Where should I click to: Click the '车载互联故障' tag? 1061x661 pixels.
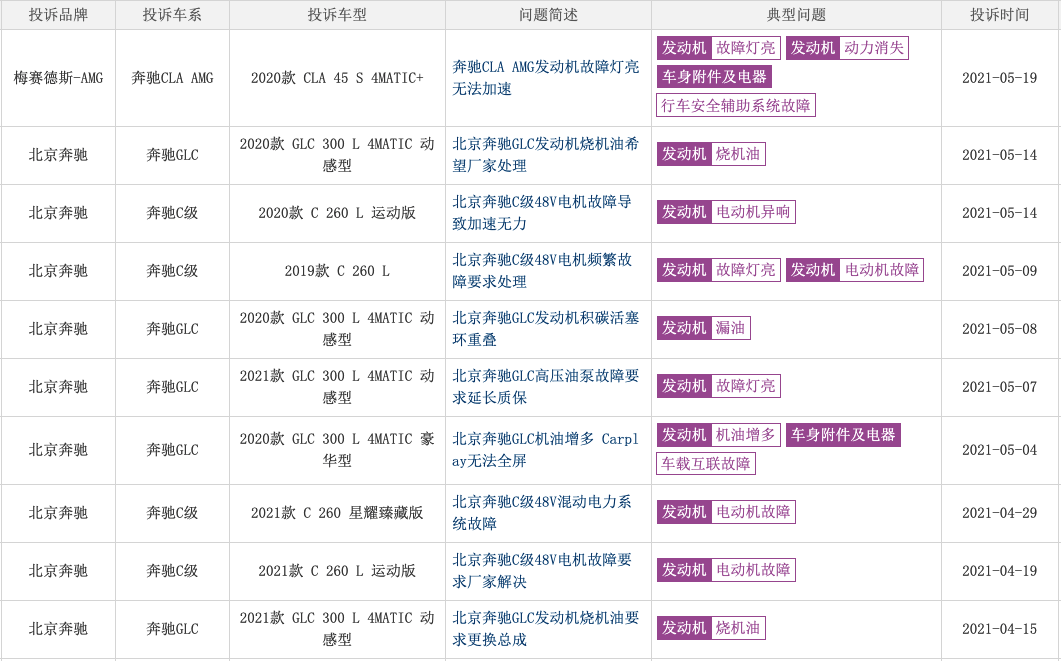click(706, 464)
